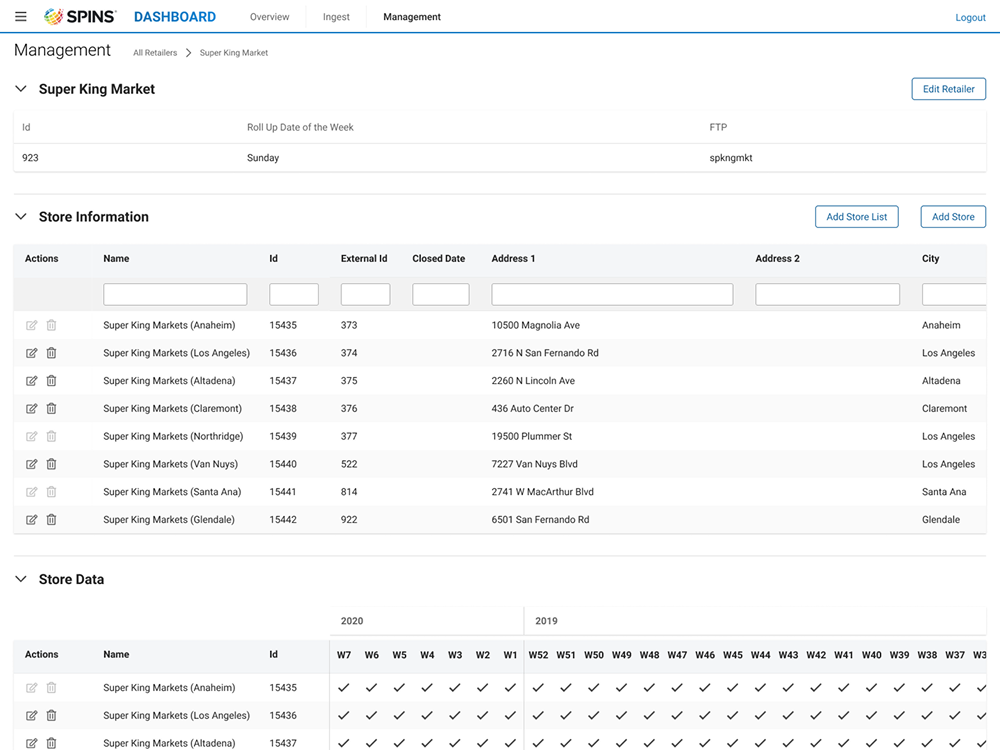Focus the Name filter input
This screenshot has height=750, width=1000.
tap(175, 295)
